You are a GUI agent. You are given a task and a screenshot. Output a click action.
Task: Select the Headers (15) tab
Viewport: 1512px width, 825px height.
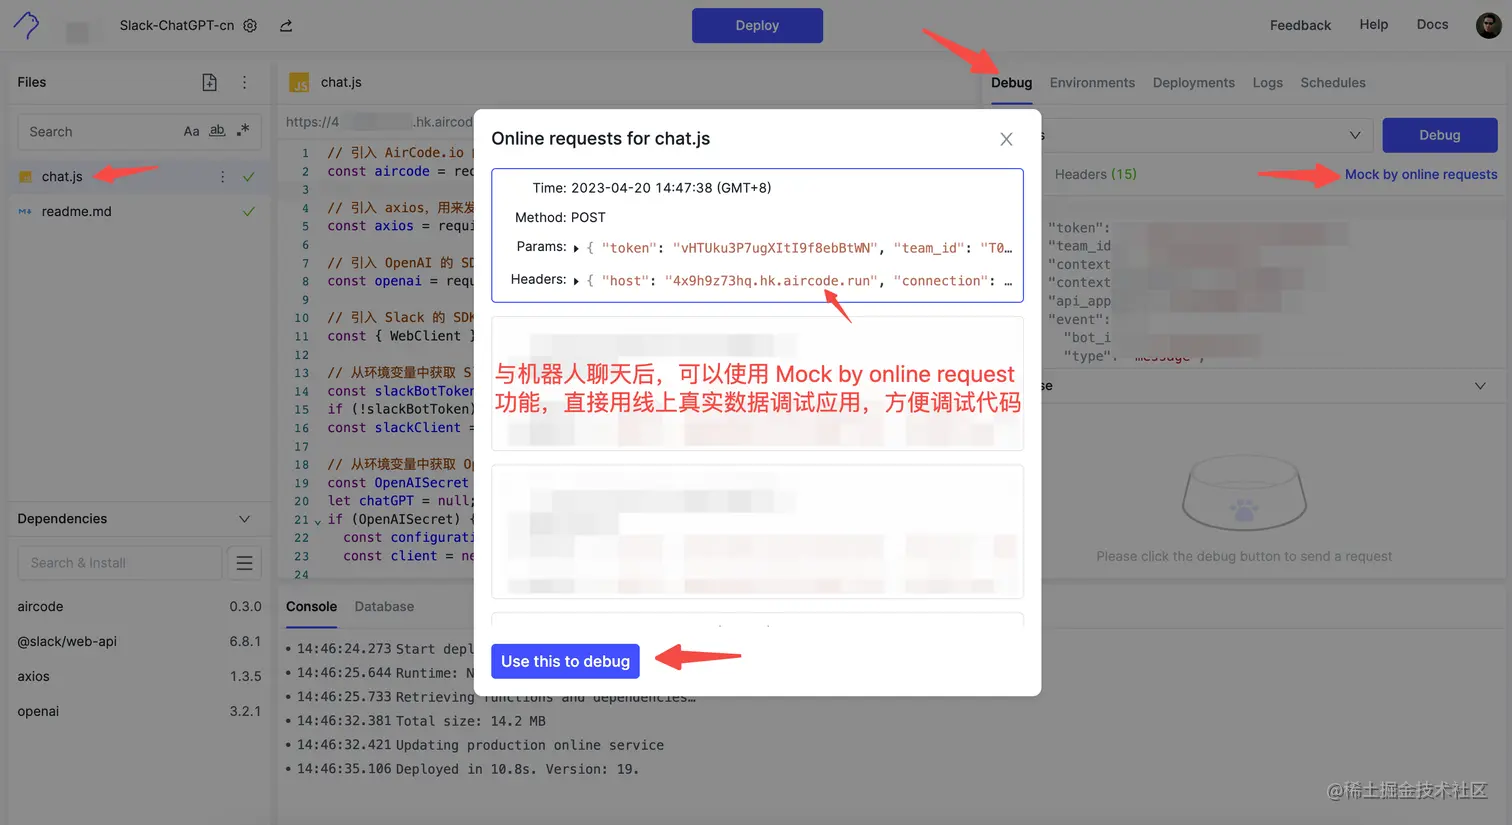click(x=1095, y=174)
